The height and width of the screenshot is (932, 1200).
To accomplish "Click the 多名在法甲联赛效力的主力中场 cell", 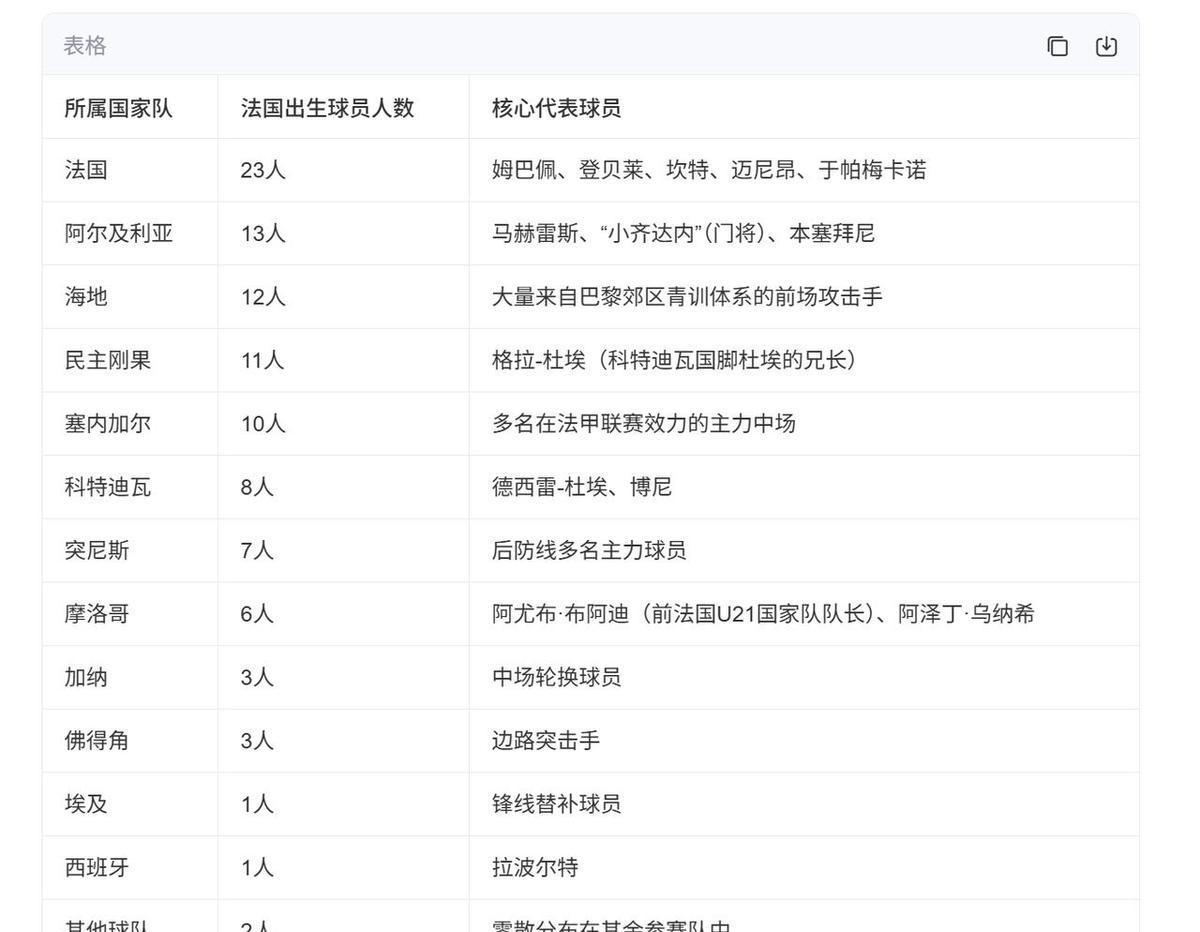I will coord(804,424).
